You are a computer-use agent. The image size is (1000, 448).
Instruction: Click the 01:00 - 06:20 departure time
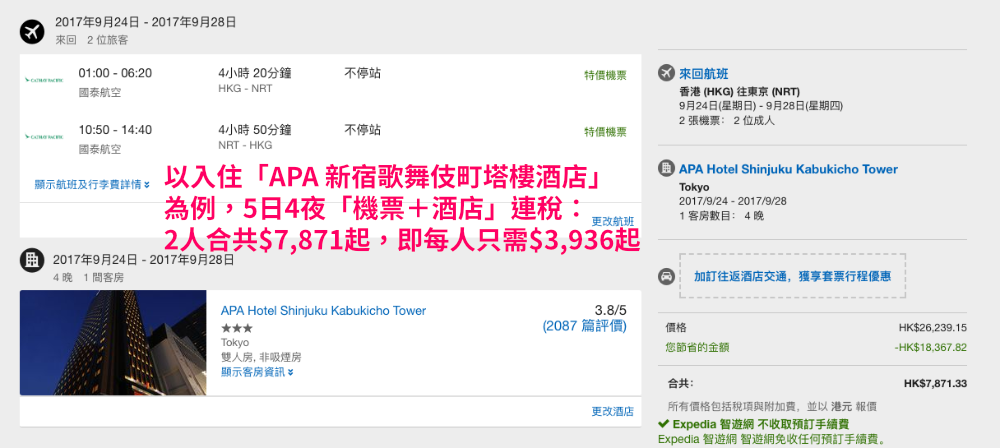[x=115, y=73]
